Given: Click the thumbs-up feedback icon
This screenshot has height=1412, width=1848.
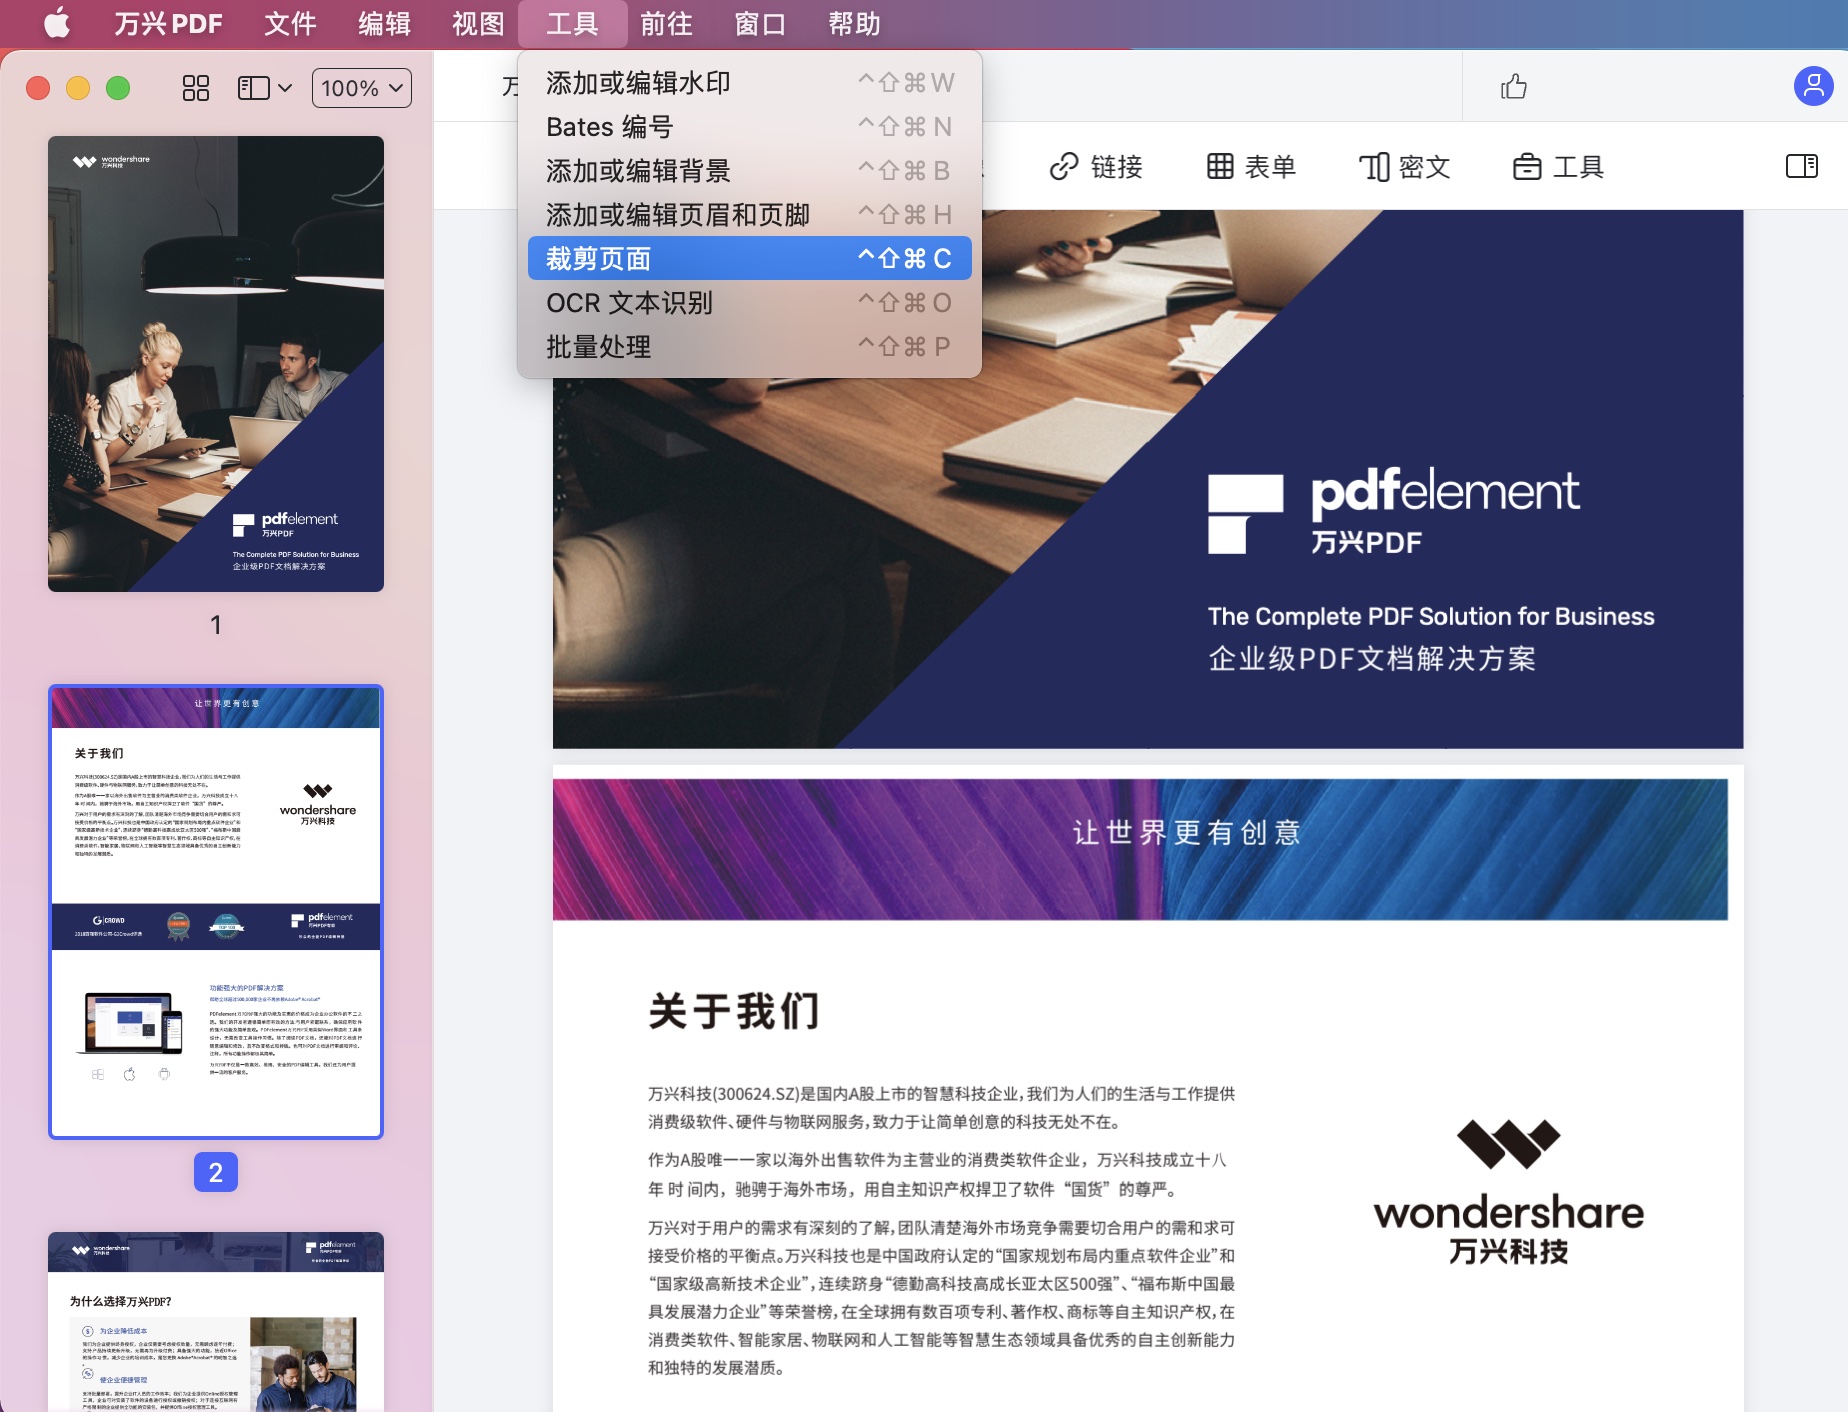Looking at the screenshot, I should [x=1513, y=88].
